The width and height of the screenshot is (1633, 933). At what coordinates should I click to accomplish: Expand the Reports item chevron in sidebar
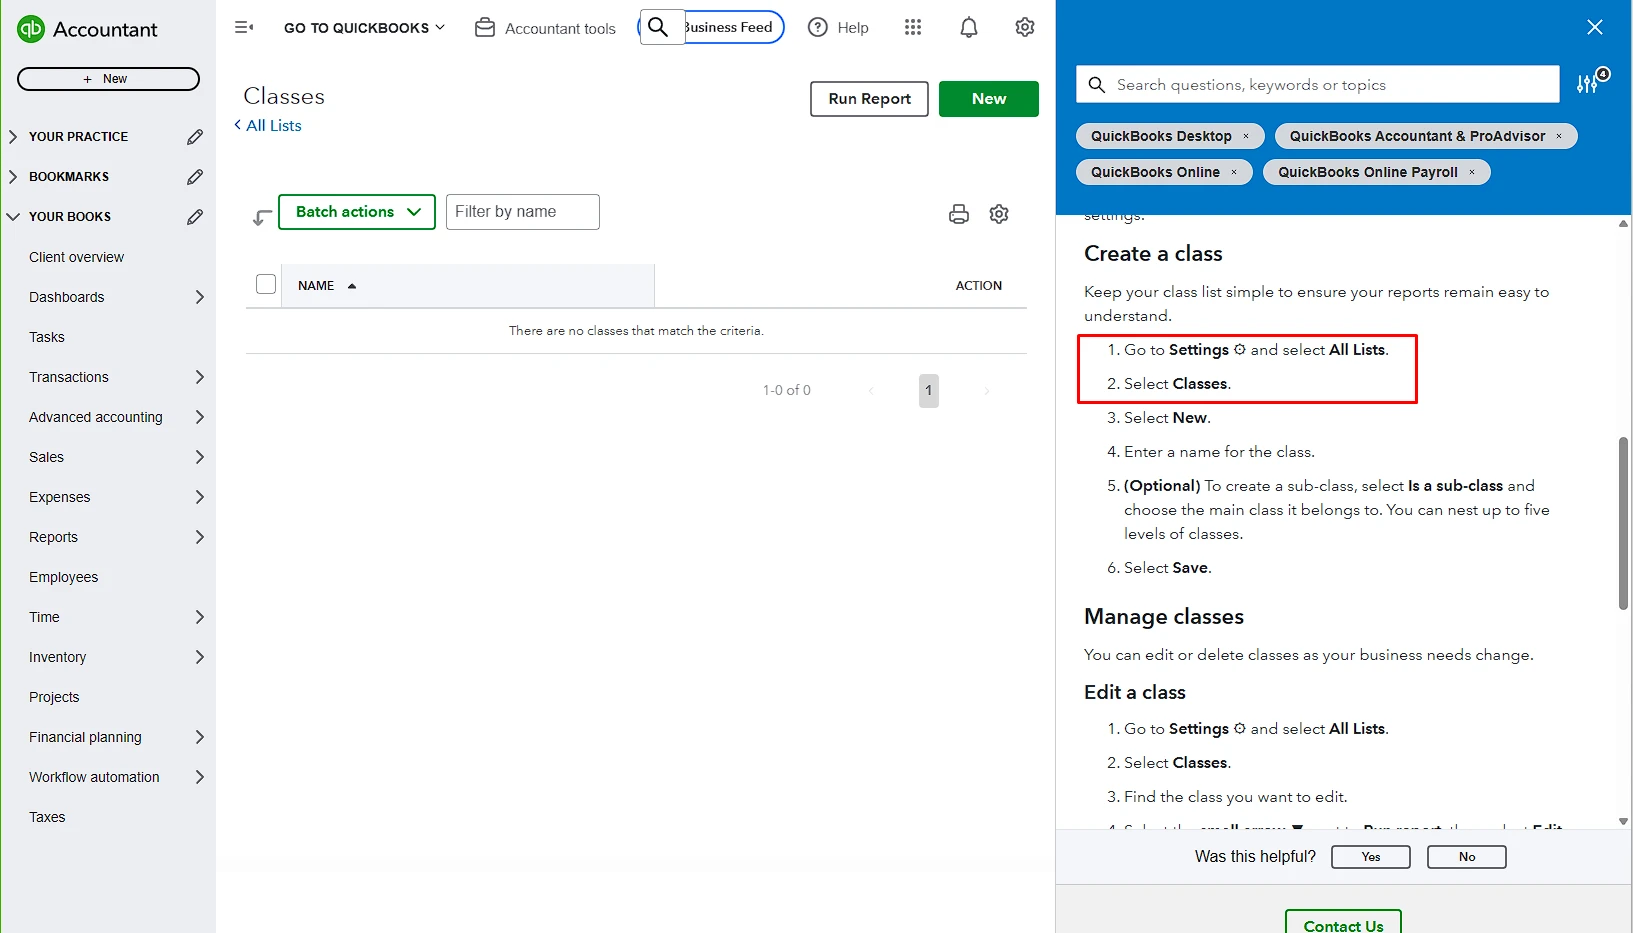click(200, 537)
